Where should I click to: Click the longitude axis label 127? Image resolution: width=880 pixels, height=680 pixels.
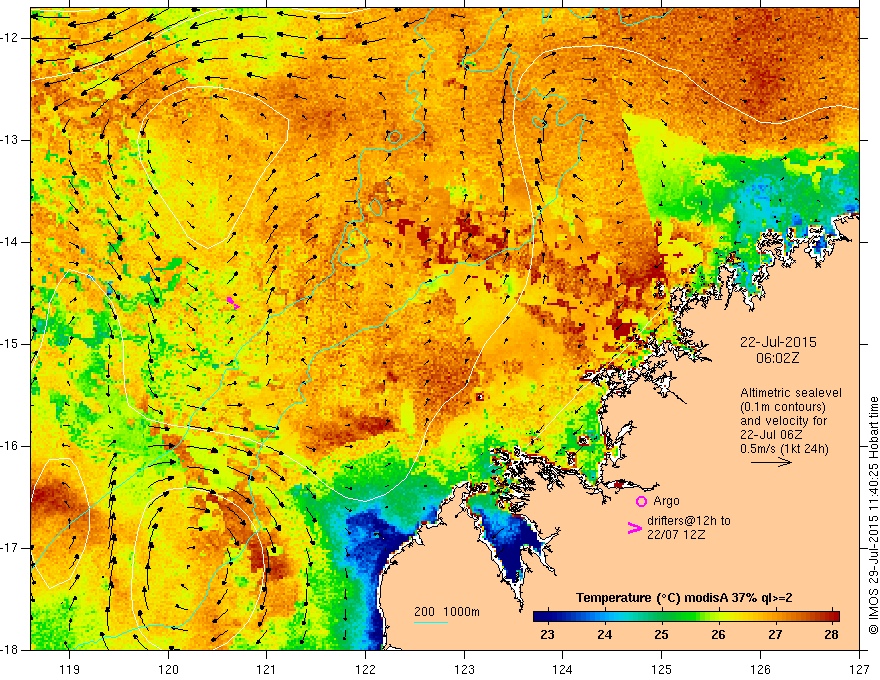859,669
